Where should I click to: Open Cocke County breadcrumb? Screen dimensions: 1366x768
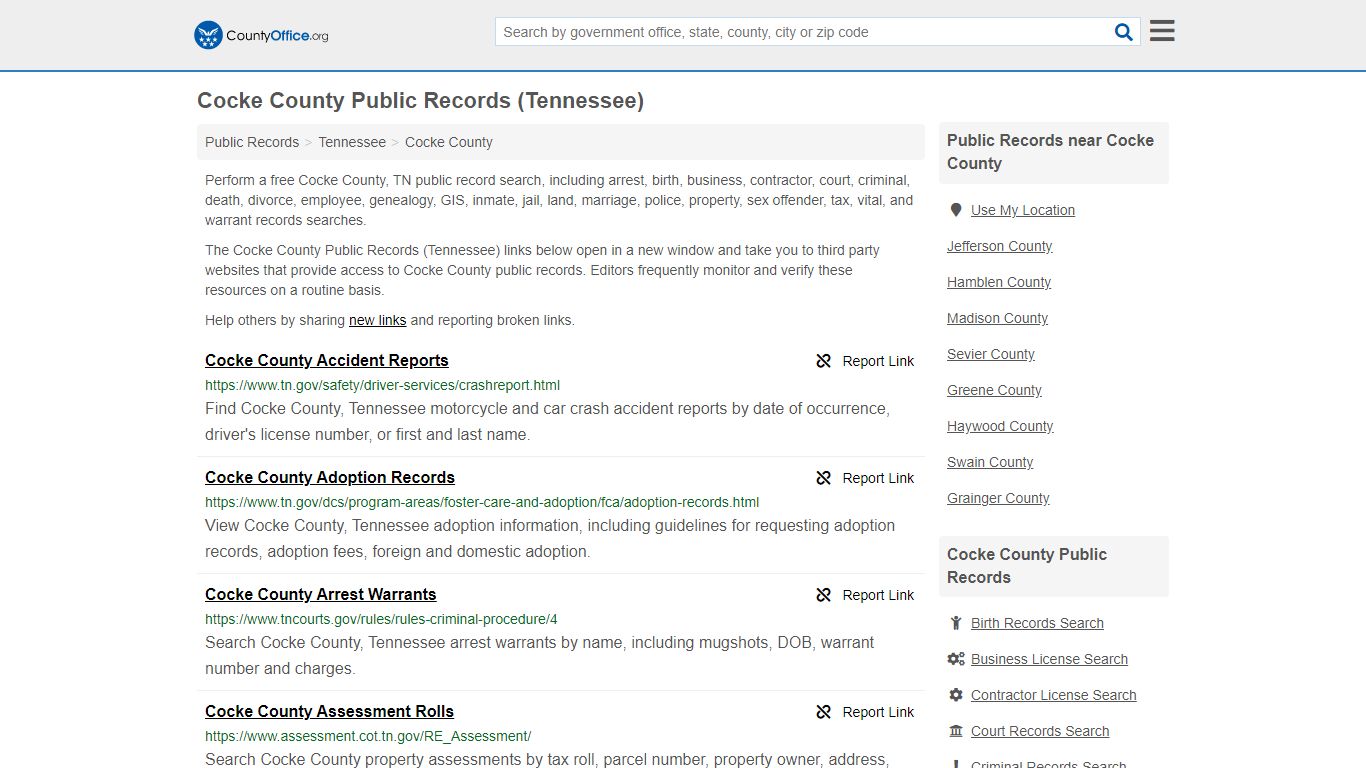pyautogui.click(x=449, y=142)
